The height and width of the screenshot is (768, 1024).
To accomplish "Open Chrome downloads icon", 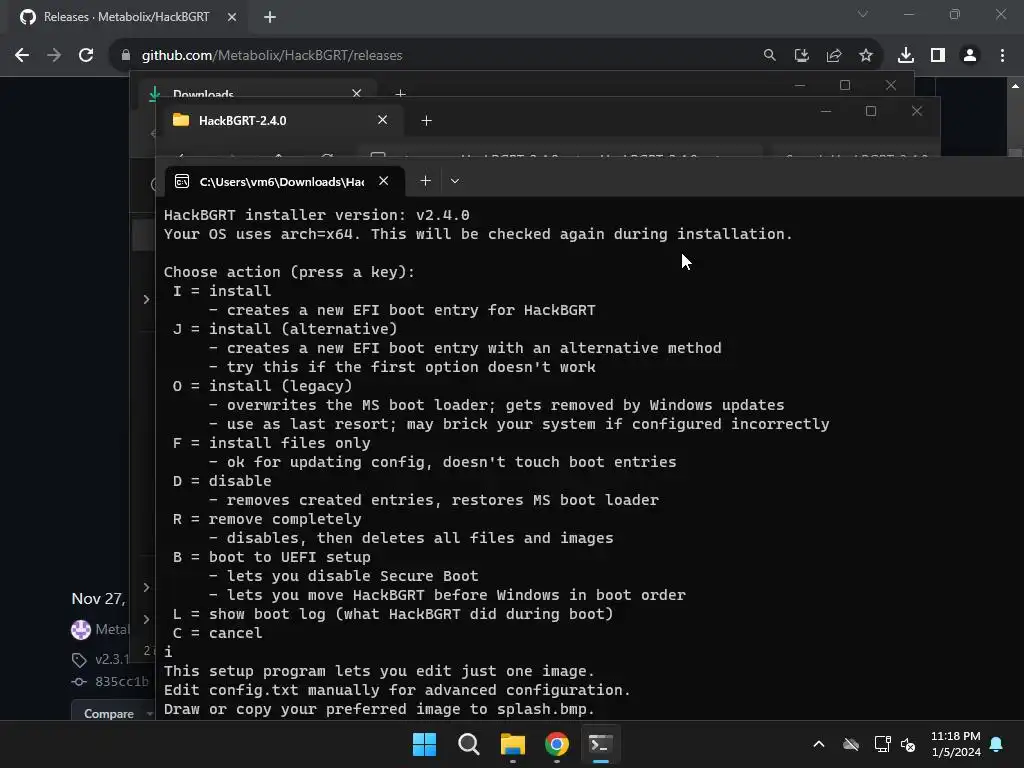I will pos(905,56).
